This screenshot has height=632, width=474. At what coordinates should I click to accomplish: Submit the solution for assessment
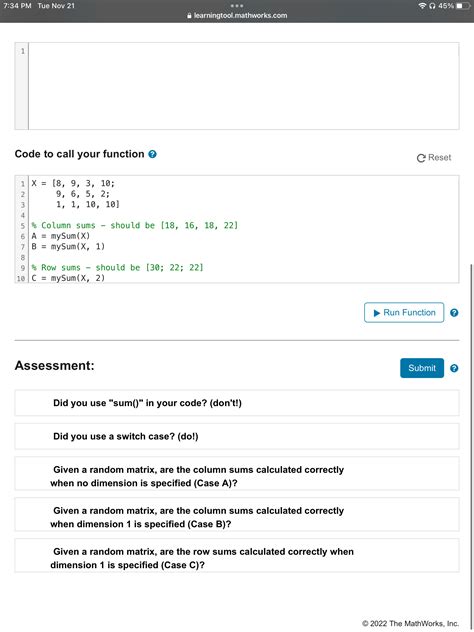[x=422, y=368]
